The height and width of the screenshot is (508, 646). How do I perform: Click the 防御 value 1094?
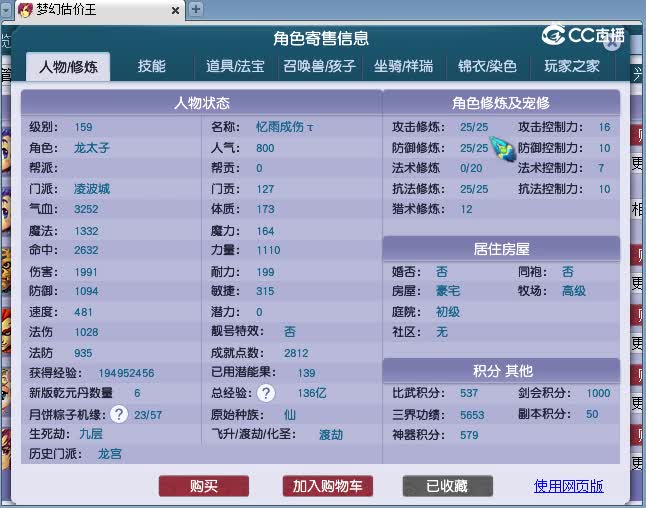(x=86, y=291)
